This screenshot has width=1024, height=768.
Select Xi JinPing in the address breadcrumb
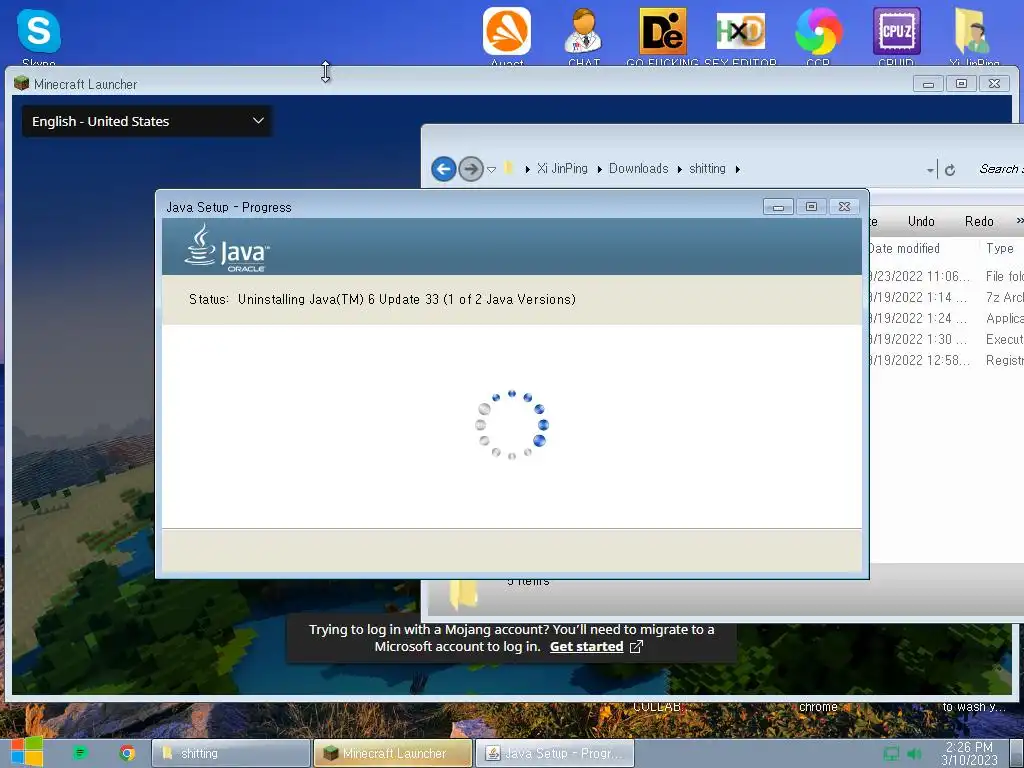pos(562,168)
